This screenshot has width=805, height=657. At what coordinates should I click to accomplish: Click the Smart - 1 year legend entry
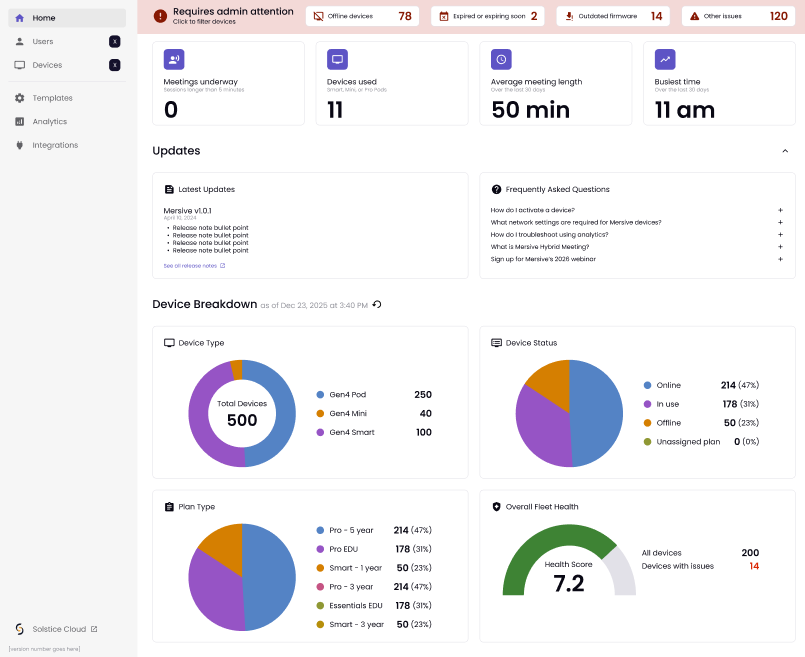374,568
